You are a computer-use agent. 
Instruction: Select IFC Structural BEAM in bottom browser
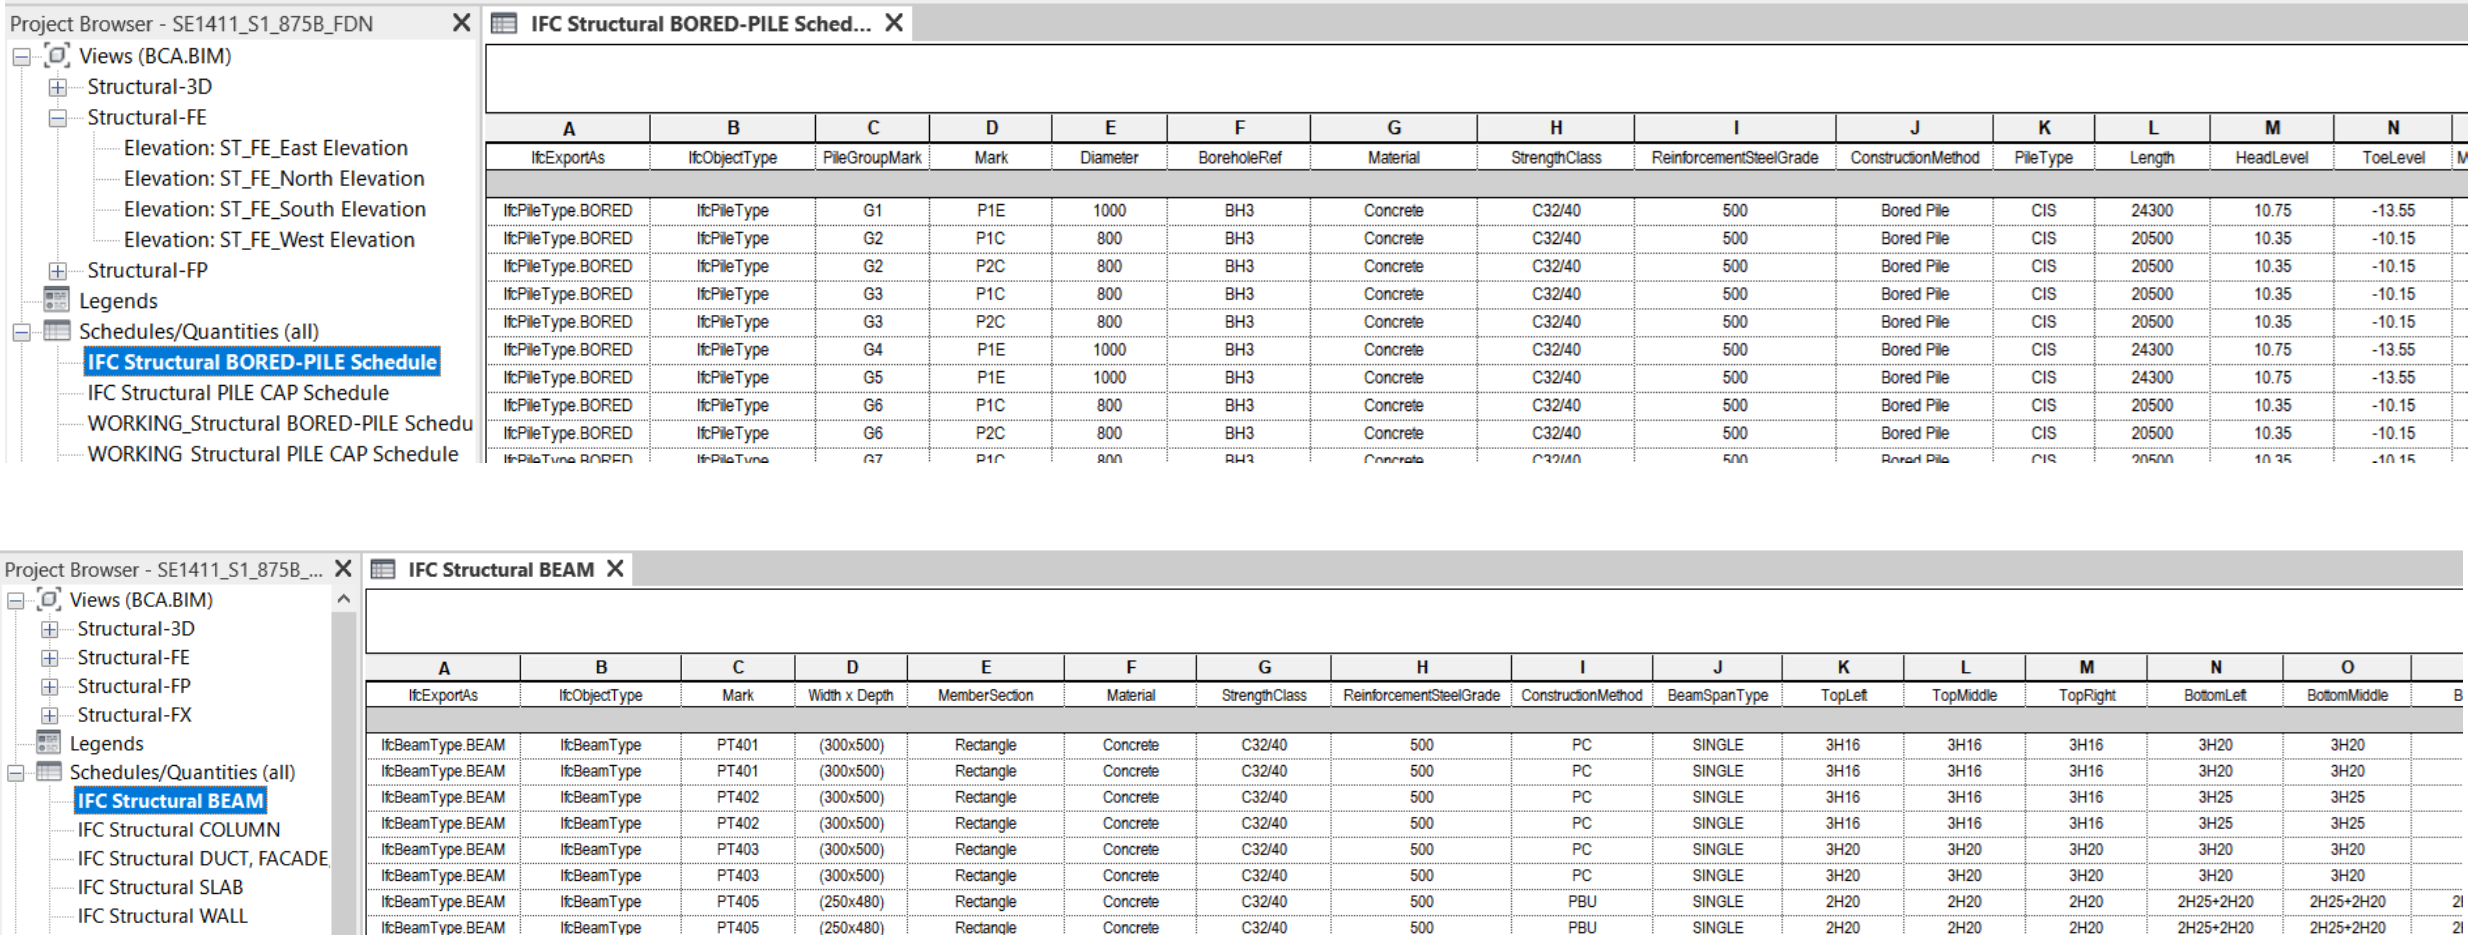[170, 800]
